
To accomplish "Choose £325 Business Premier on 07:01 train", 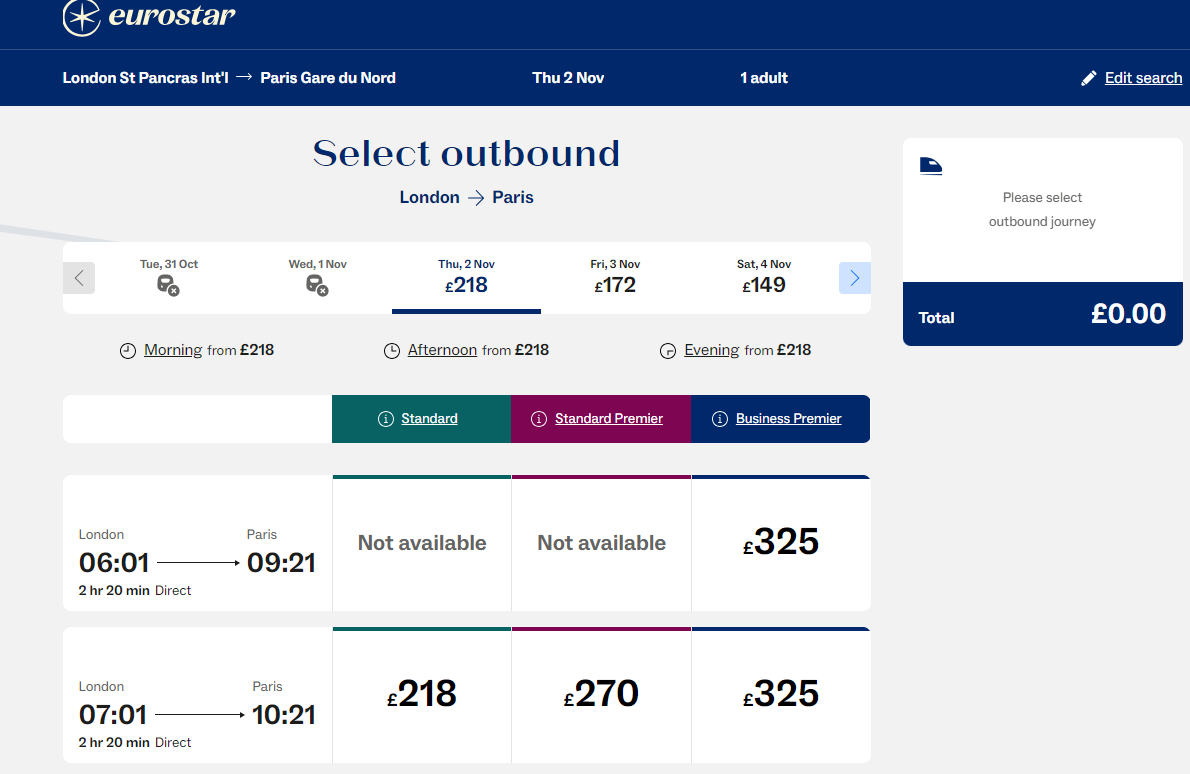I will [x=781, y=694].
